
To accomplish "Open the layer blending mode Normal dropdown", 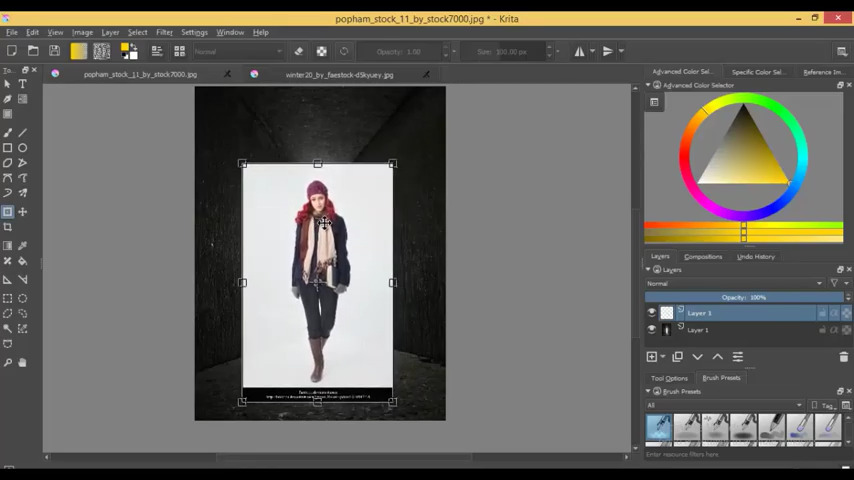I will pyautogui.click(x=735, y=283).
